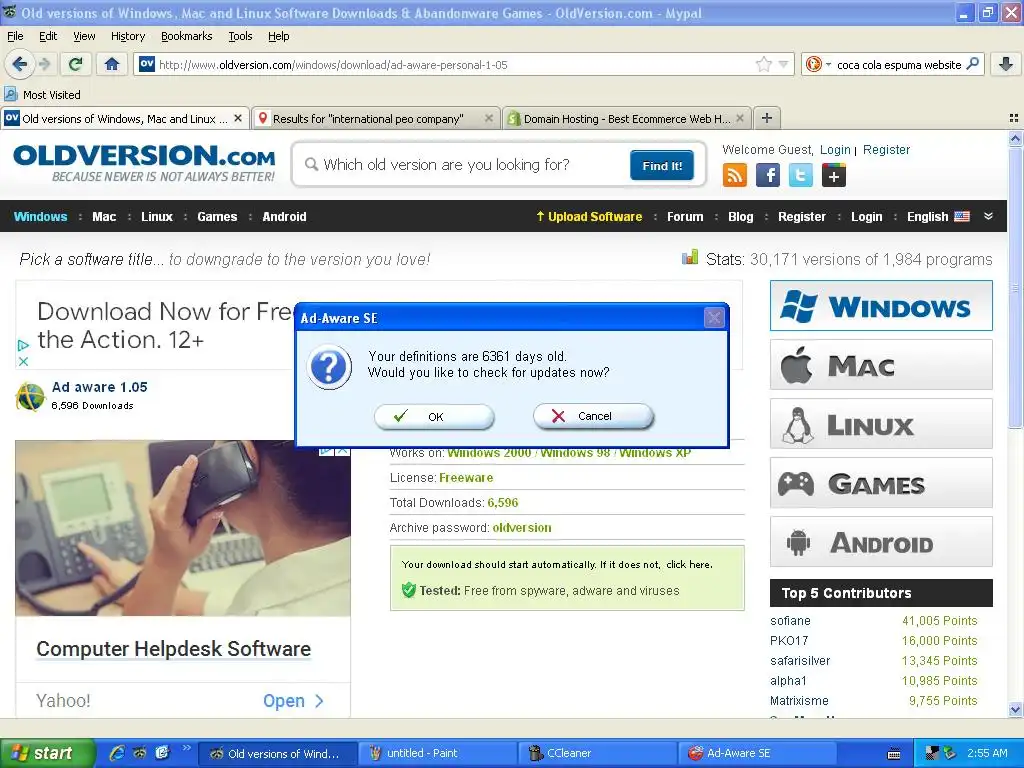
Task: Open the Google Plus share icon
Action: (x=834, y=175)
